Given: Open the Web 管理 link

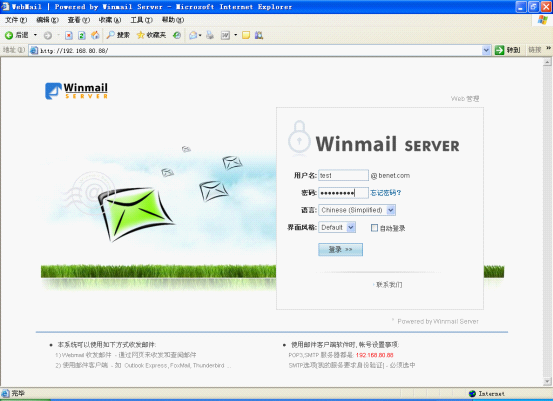Looking at the screenshot, I should [x=464, y=99].
